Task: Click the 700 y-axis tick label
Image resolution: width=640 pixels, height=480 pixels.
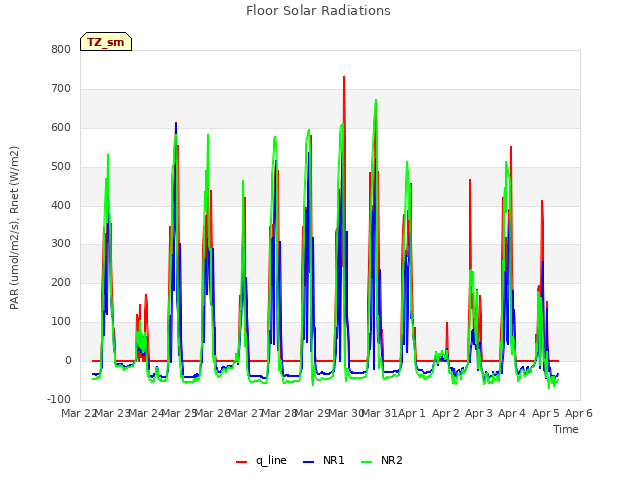Action: click(x=61, y=89)
